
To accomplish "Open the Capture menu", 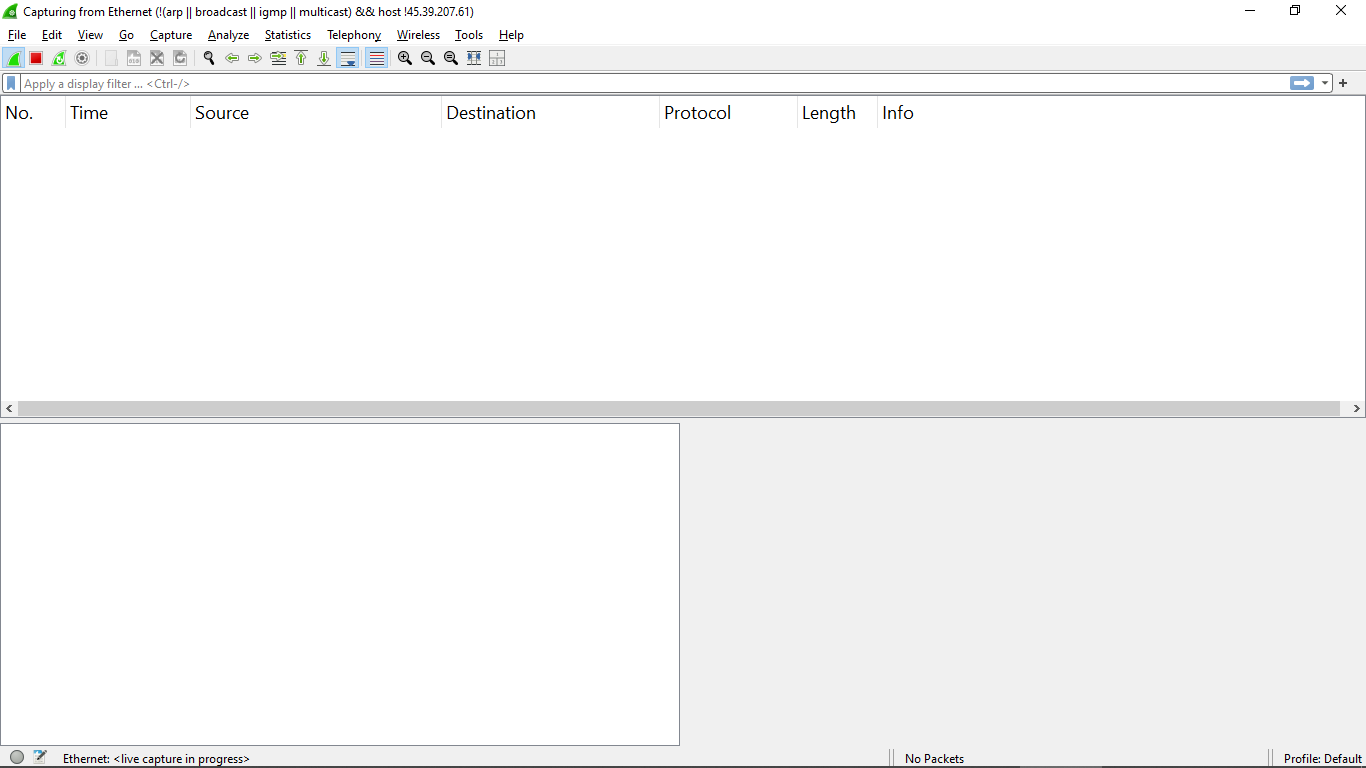I will [171, 35].
